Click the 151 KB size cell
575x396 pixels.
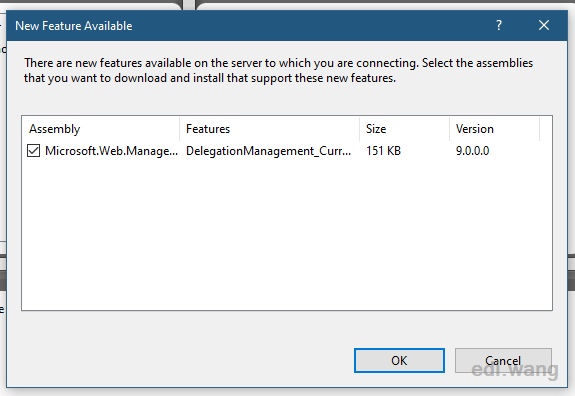click(383, 151)
